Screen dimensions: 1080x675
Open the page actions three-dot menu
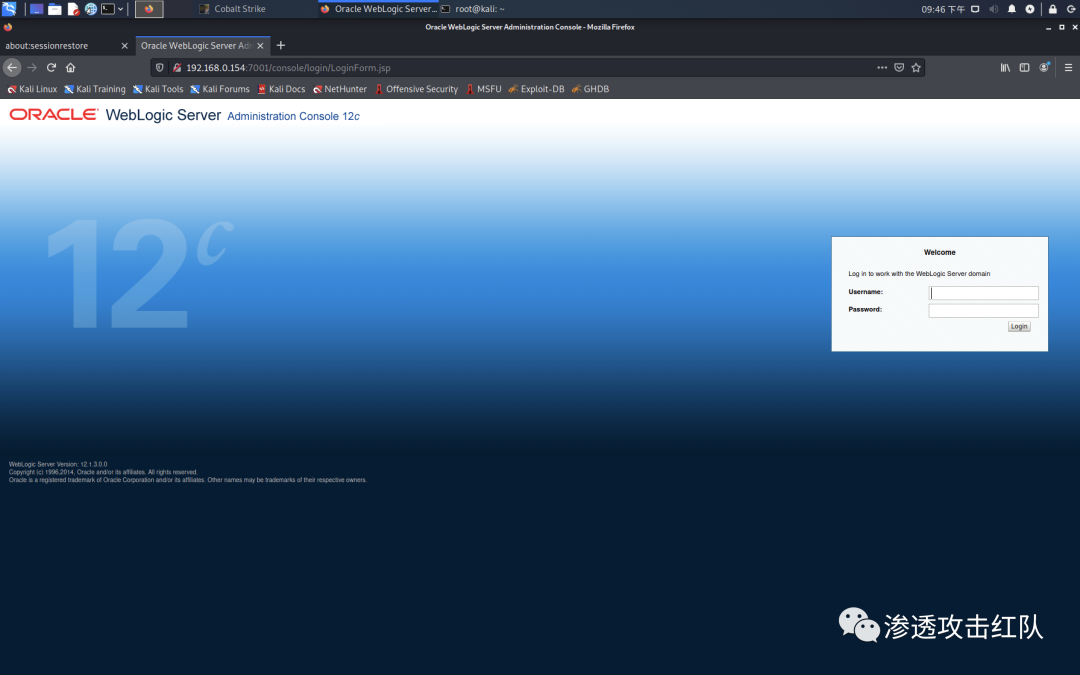coord(881,68)
